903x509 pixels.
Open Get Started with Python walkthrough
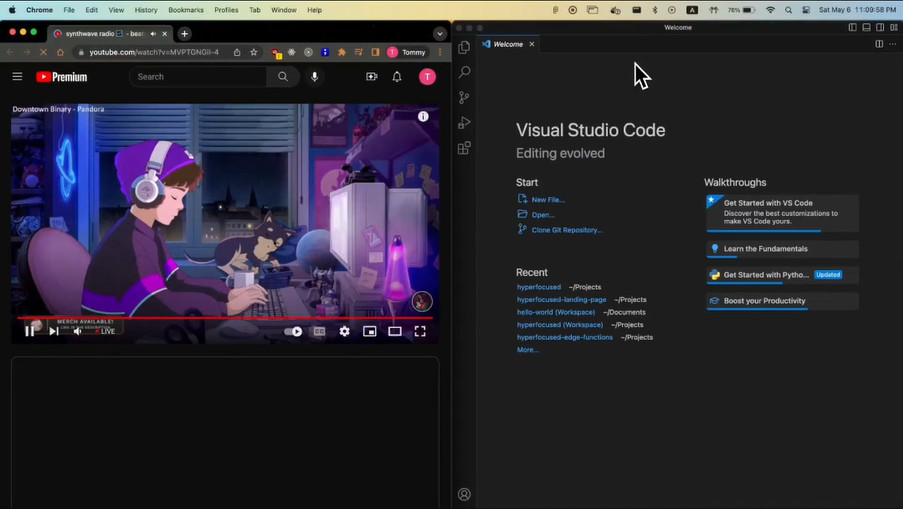(x=782, y=275)
